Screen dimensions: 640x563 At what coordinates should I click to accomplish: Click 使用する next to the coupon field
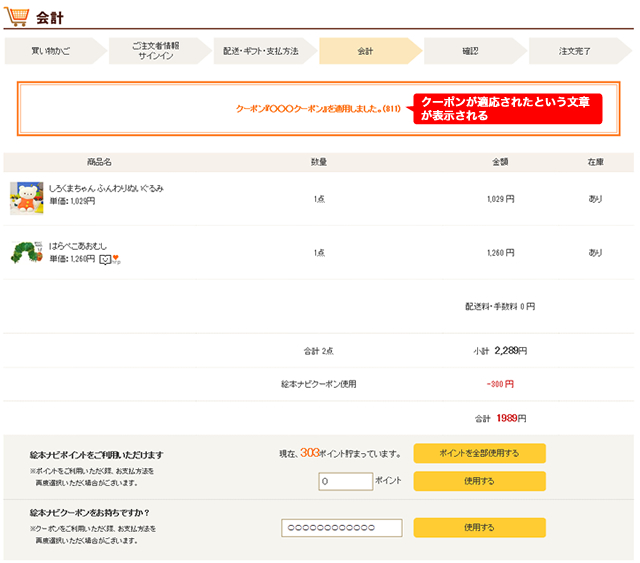479,527
